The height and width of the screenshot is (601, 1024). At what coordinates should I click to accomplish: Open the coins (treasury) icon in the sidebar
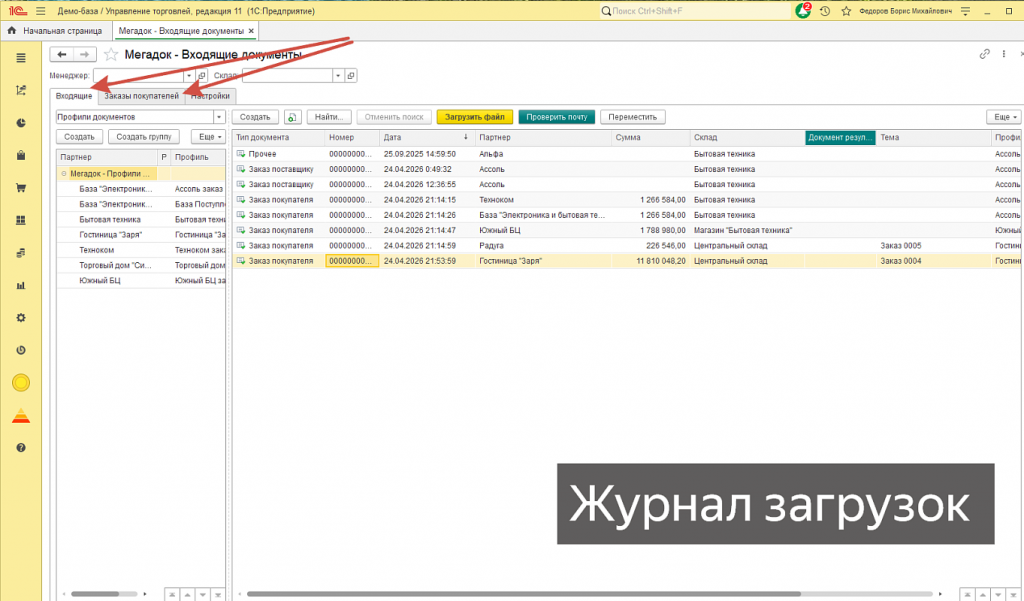point(21,253)
